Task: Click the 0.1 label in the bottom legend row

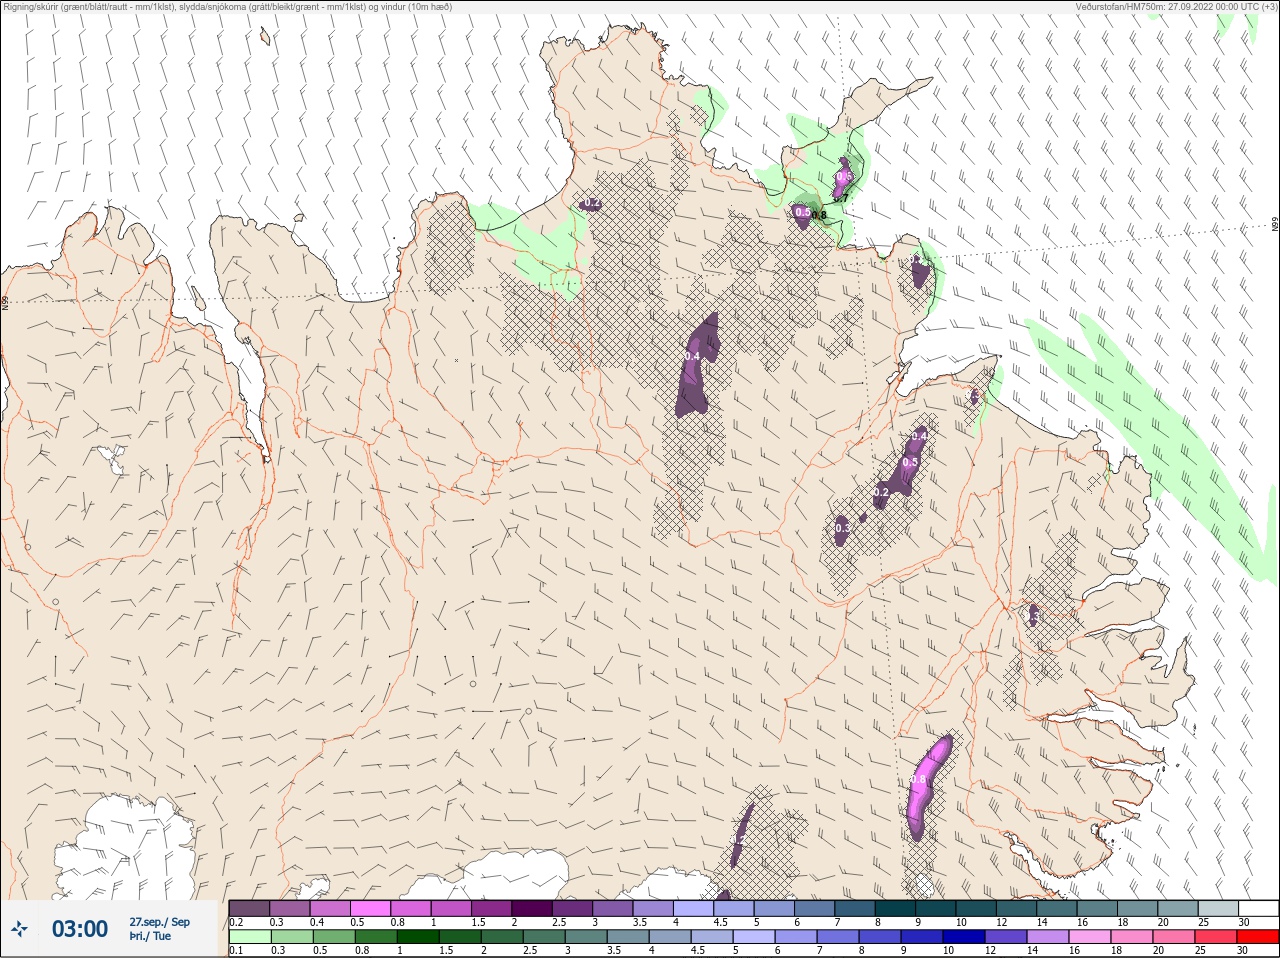Action: click(x=236, y=951)
